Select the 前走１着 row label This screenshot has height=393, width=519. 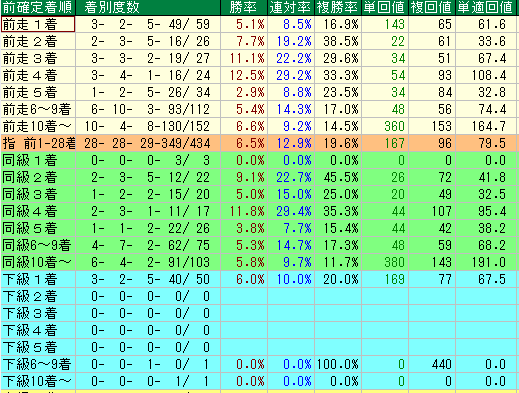(38, 24)
